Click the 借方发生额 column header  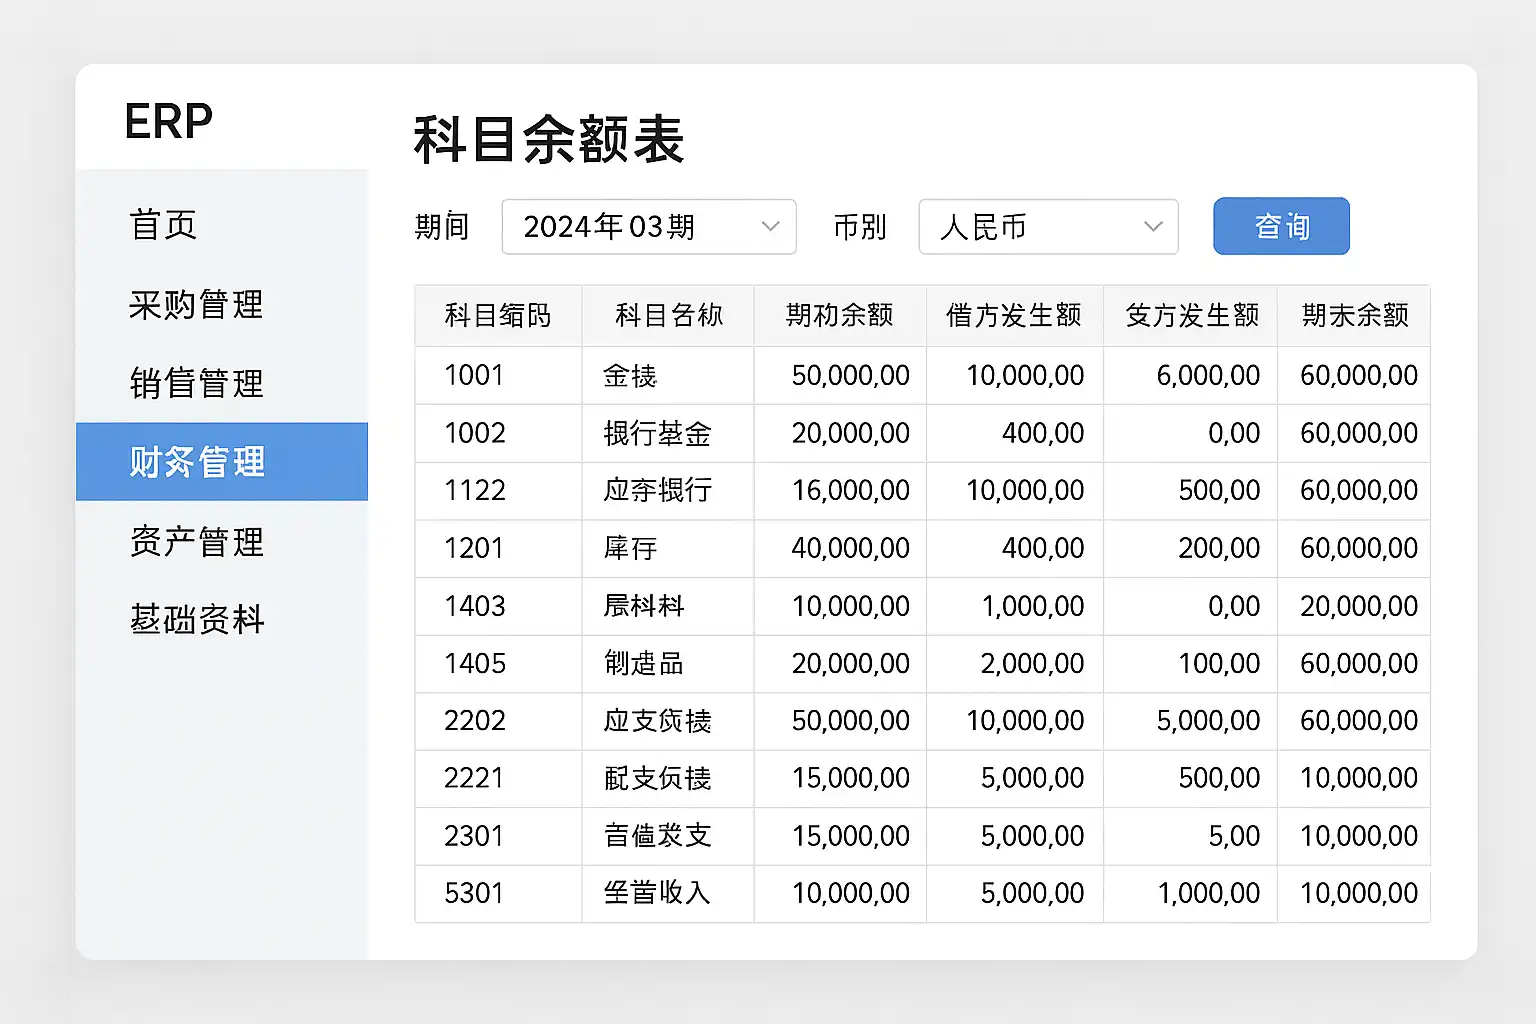[x=1014, y=316]
